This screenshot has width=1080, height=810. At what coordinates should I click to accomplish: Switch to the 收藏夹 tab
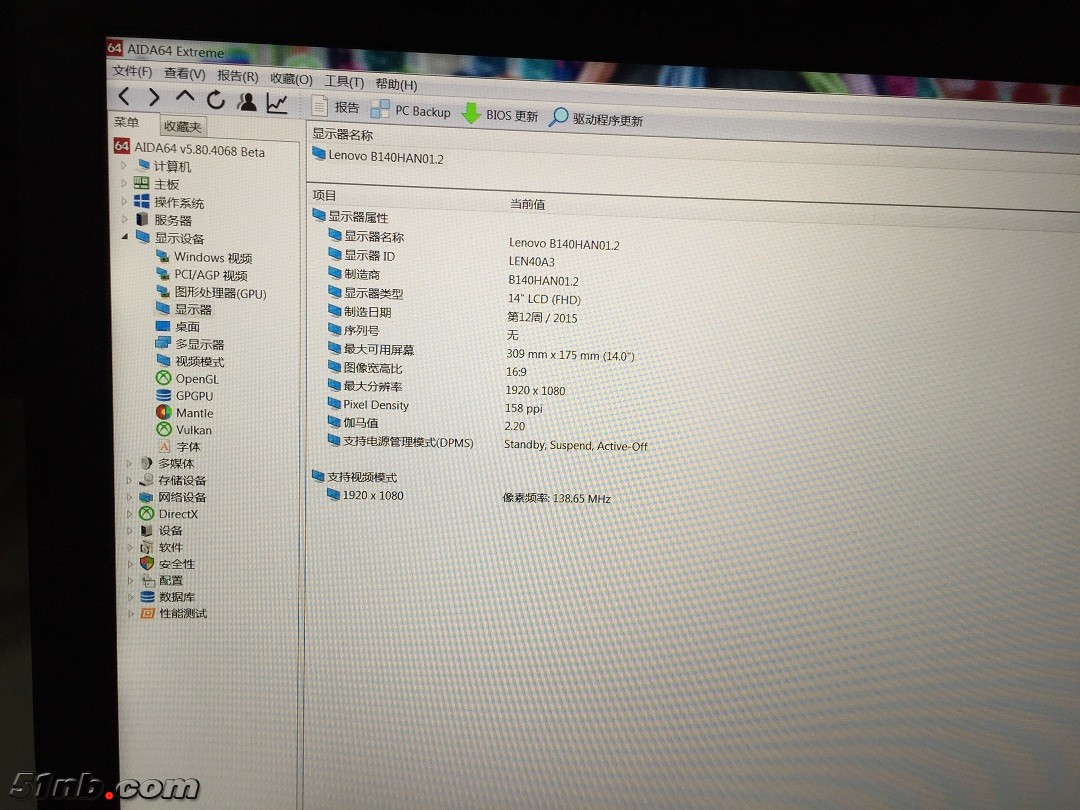coord(183,127)
